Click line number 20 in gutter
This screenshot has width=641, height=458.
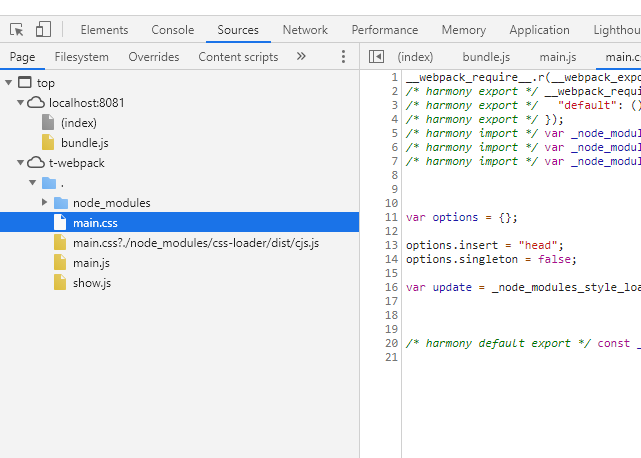391,343
